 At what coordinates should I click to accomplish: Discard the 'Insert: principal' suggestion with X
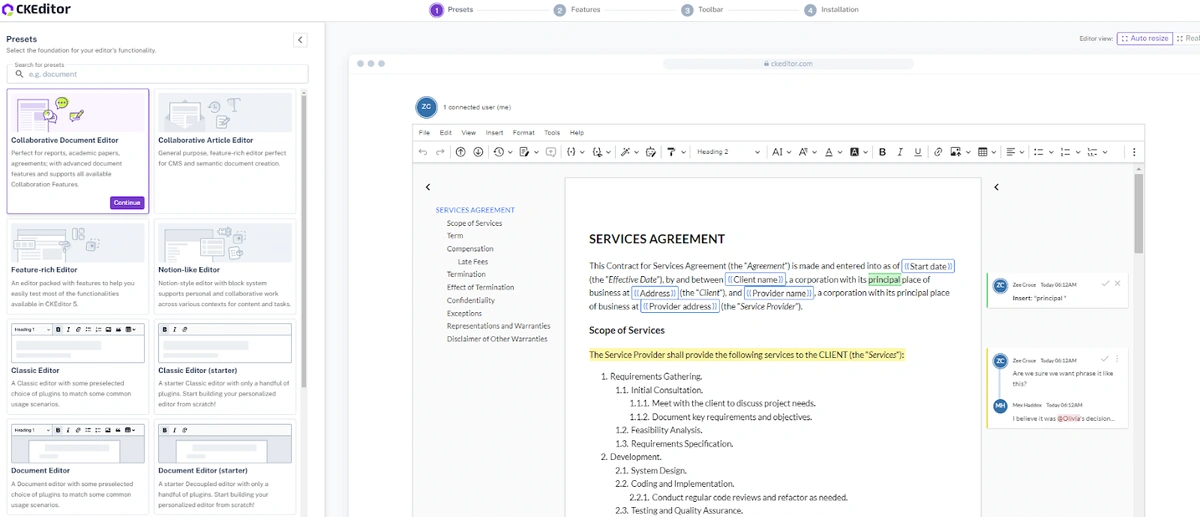[x=1118, y=284]
